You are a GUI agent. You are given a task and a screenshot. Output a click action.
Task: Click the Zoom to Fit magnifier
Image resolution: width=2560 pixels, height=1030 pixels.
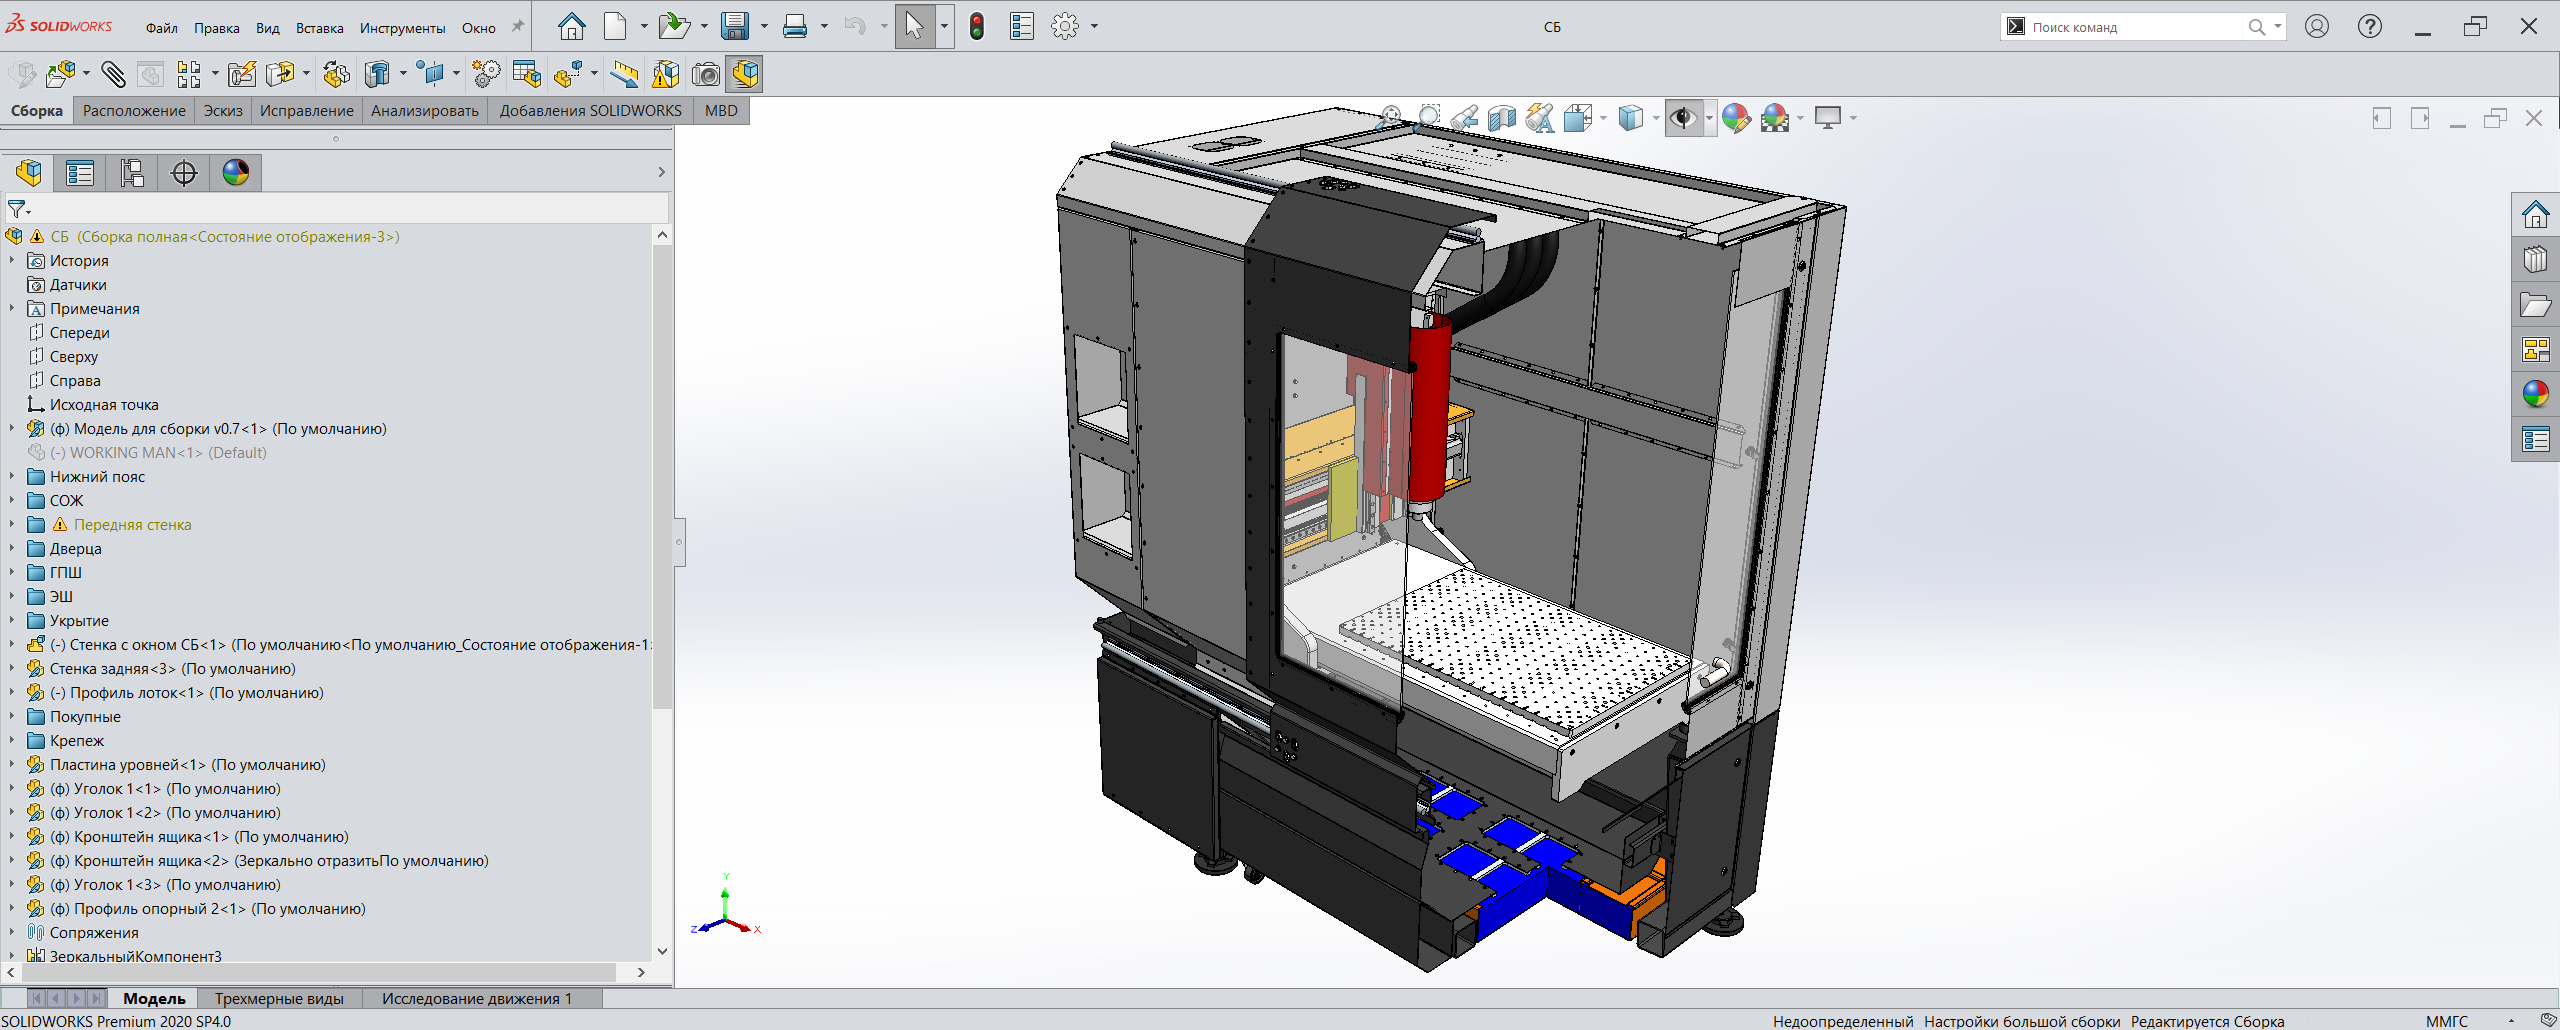pos(1389,119)
